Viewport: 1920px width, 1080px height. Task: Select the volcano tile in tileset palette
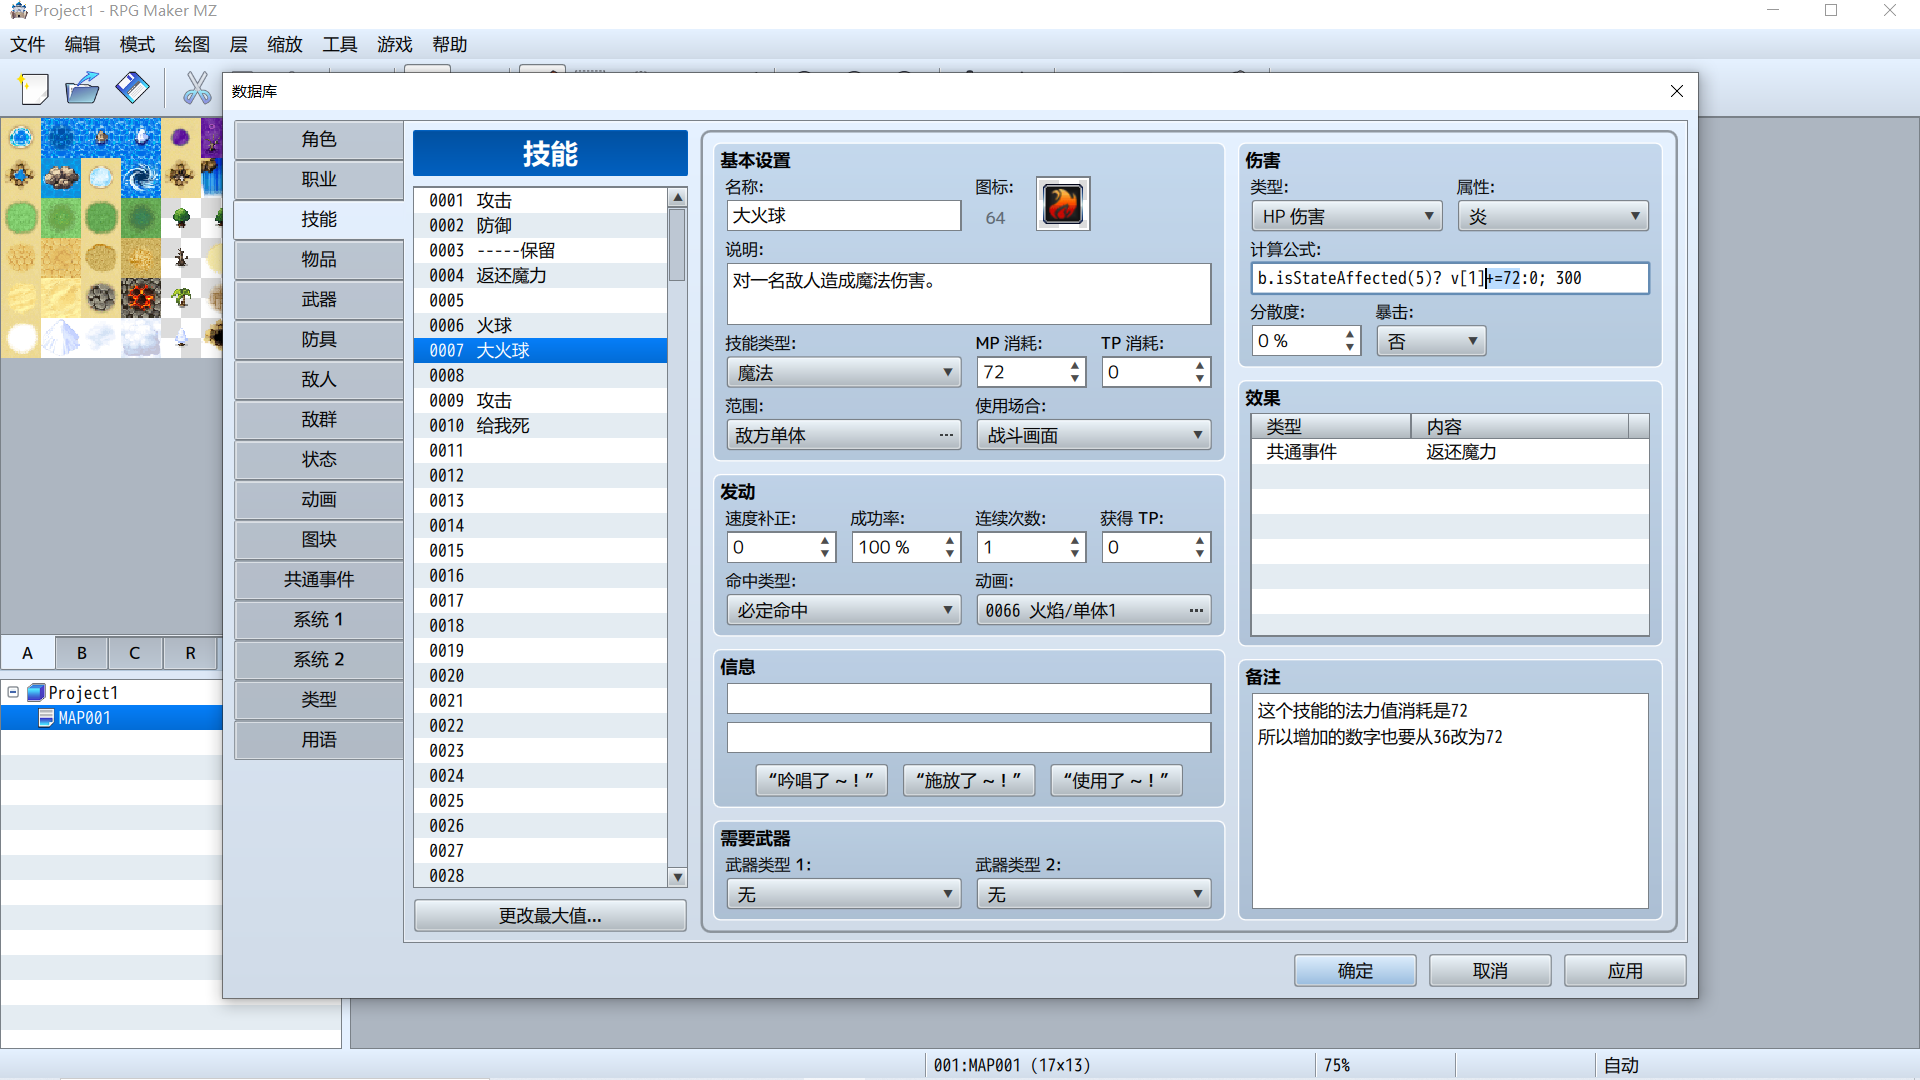click(x=140, y=298)
